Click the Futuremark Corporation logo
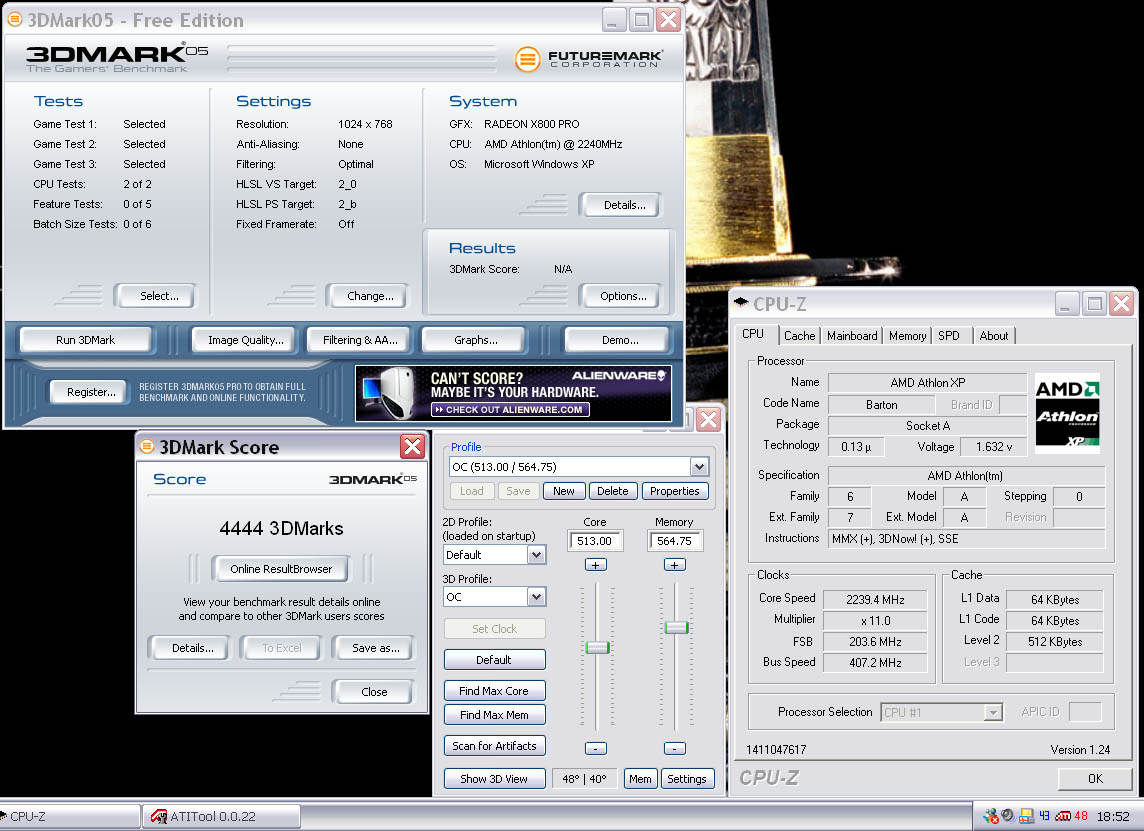 click(x=588, y=58)
